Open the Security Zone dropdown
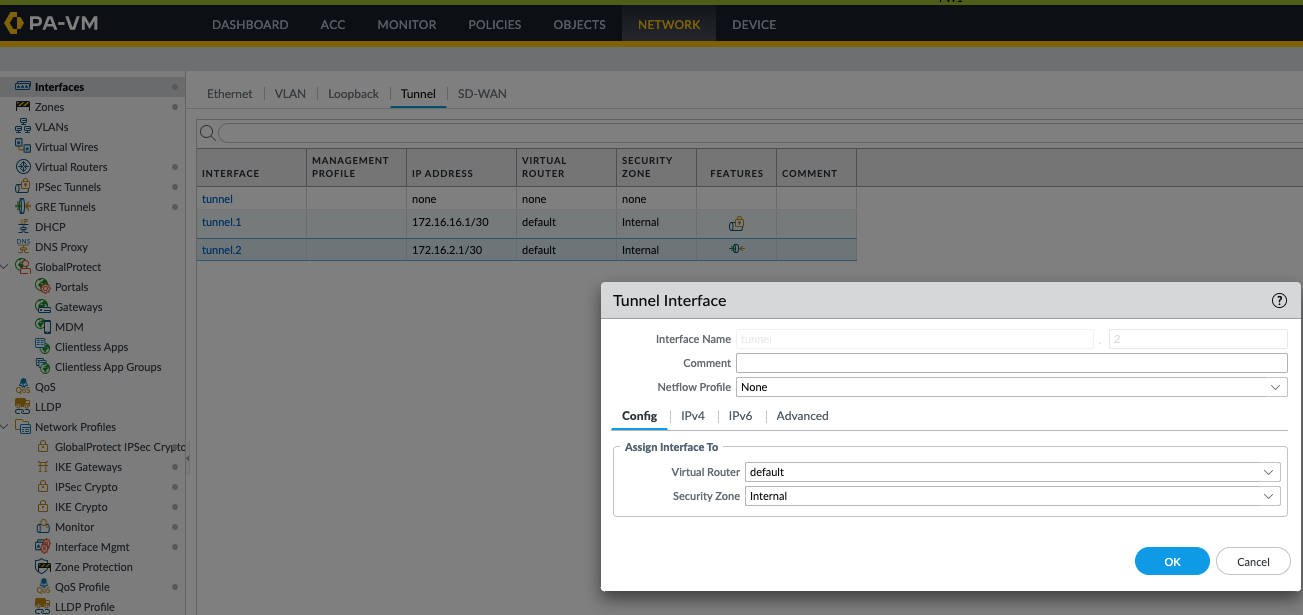1303x615 pixels. click(1013, 496)
